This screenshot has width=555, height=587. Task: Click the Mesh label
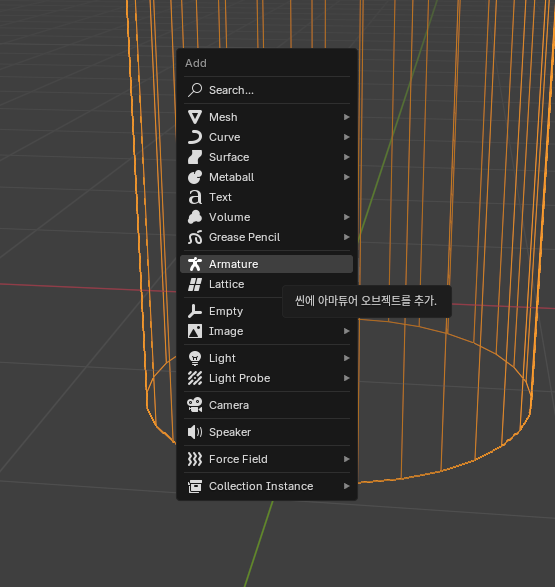[223, 118]
